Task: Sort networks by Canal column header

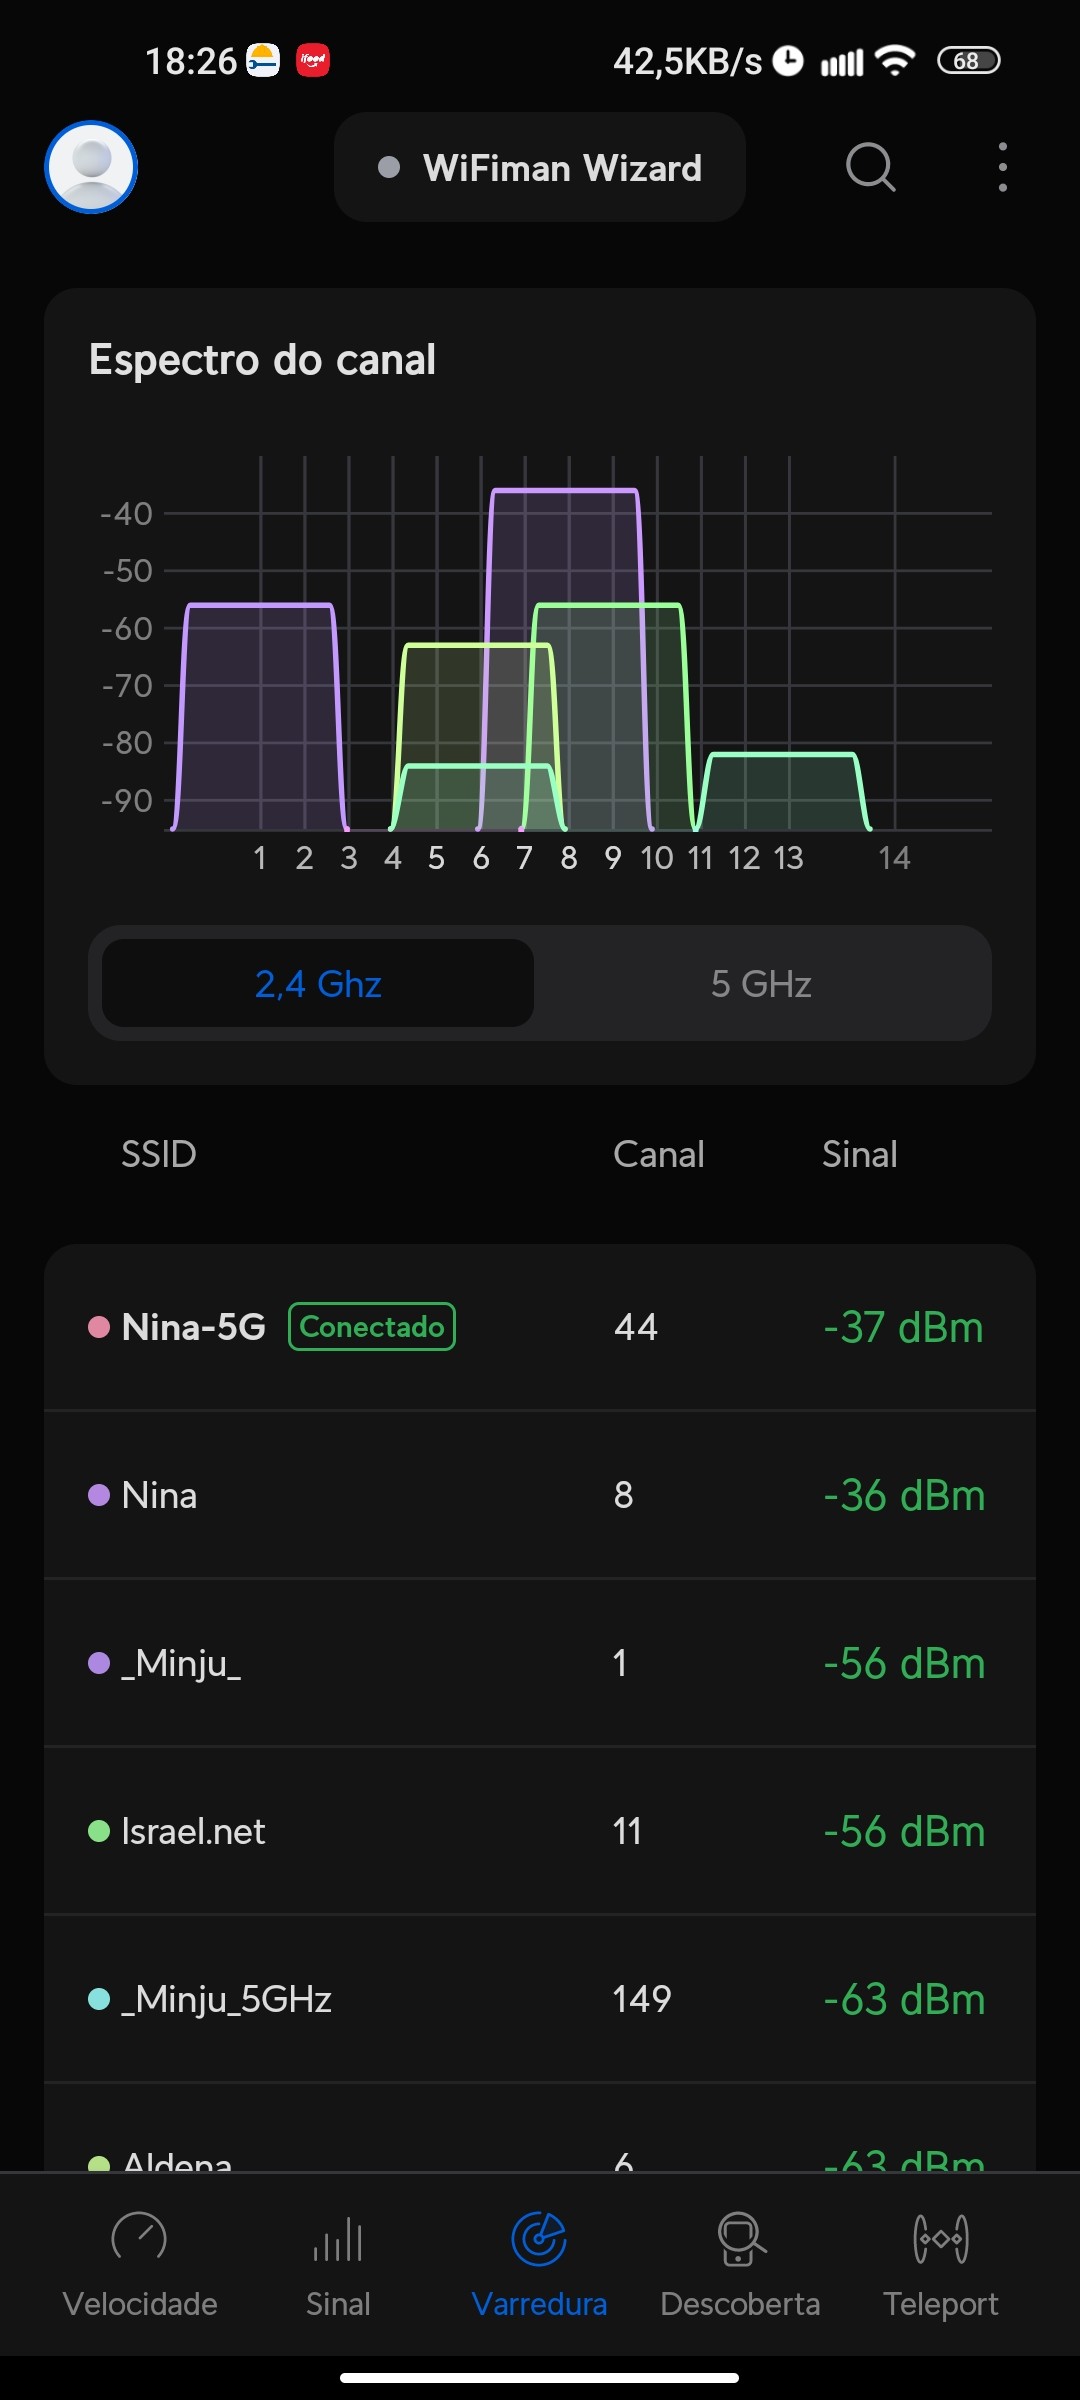Action: [x=658, y=1154]
